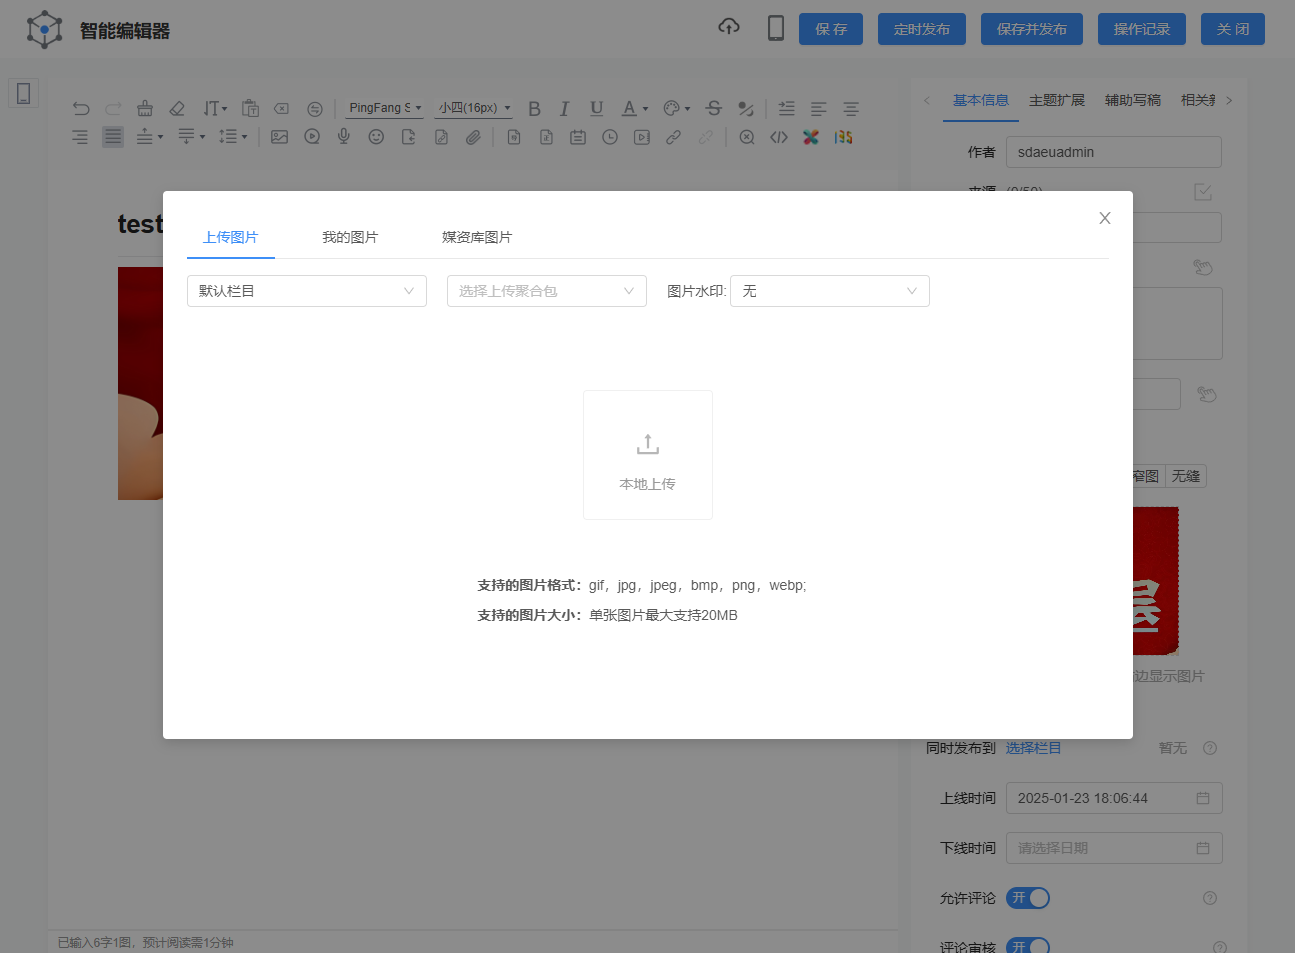The height and width of the screenshot is (953, 1295).
Task: Open the font color picker
Action: coord(629,109)
